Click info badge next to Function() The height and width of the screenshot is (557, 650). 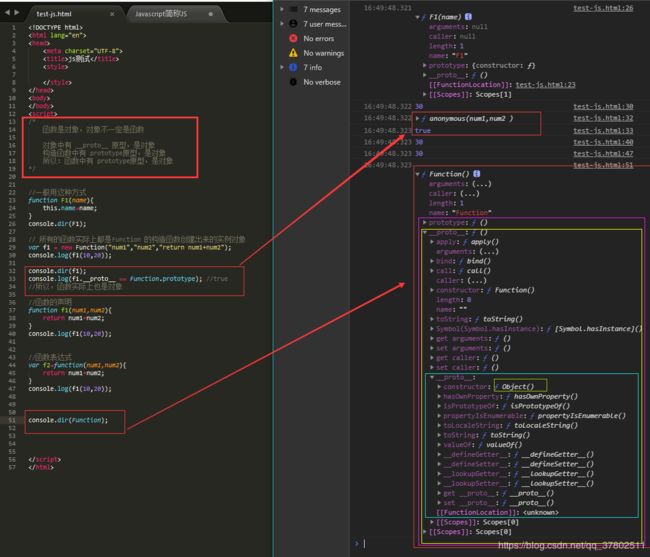pos(477,174)
